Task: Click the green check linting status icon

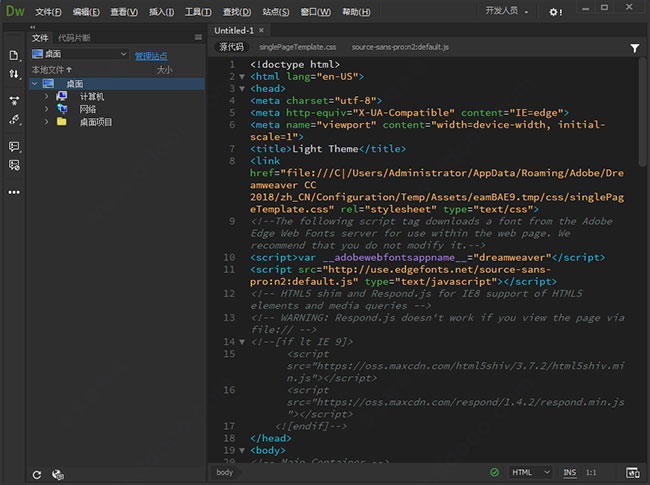Action: tap(494, 472)
